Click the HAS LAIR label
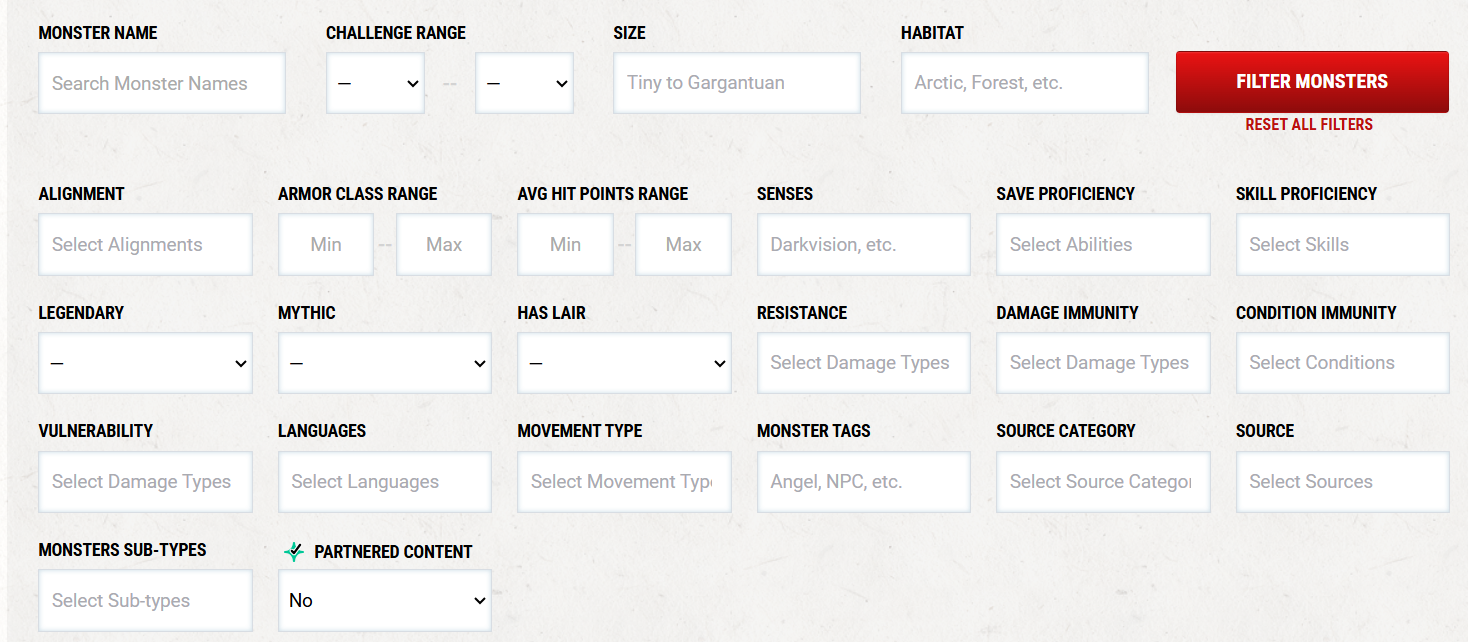 coord(552,313)
